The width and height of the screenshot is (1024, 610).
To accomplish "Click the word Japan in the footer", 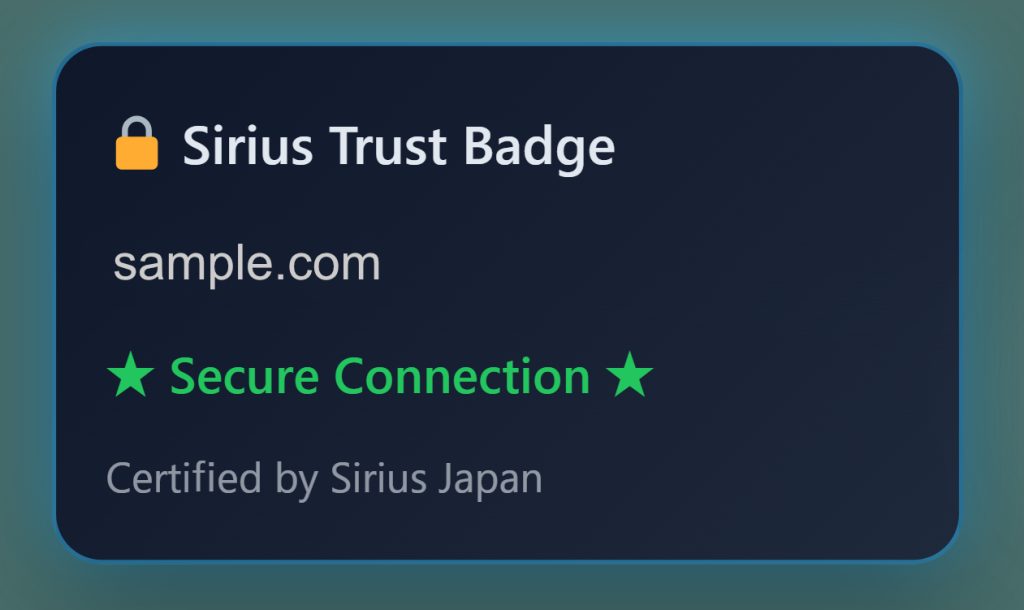I will pos(490,481).
